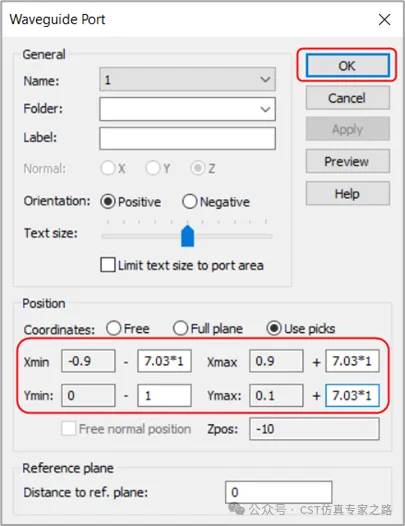Preview the port settings

click(x=348, y=161)
